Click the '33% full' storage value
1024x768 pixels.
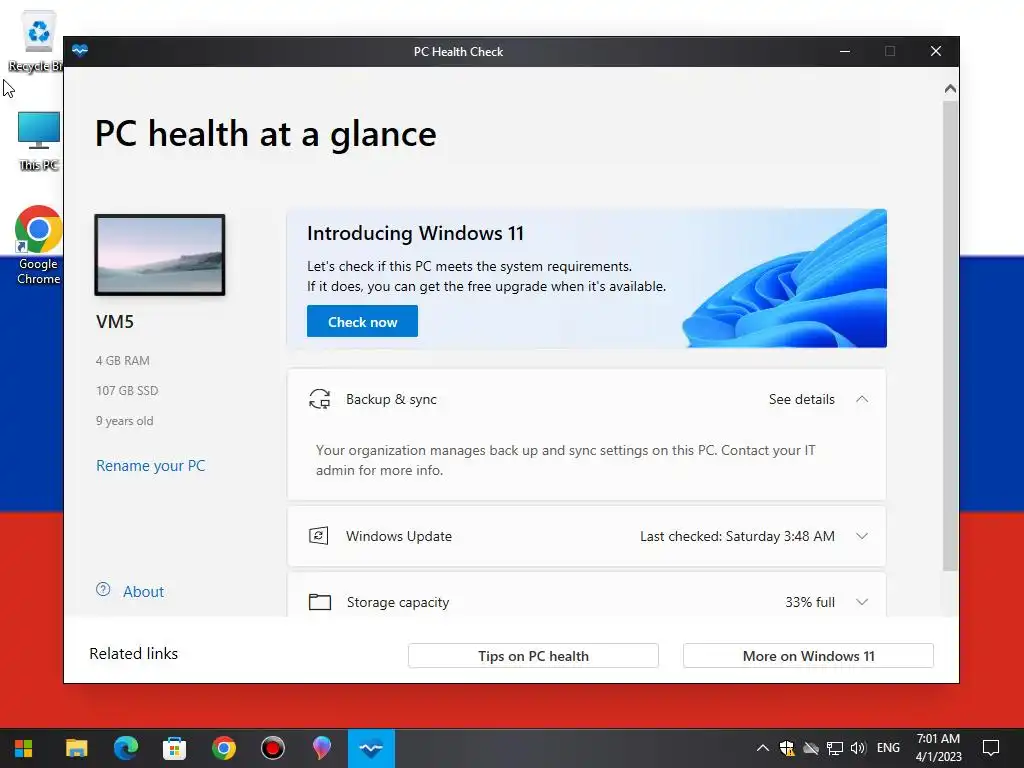[x=810, y=602]
